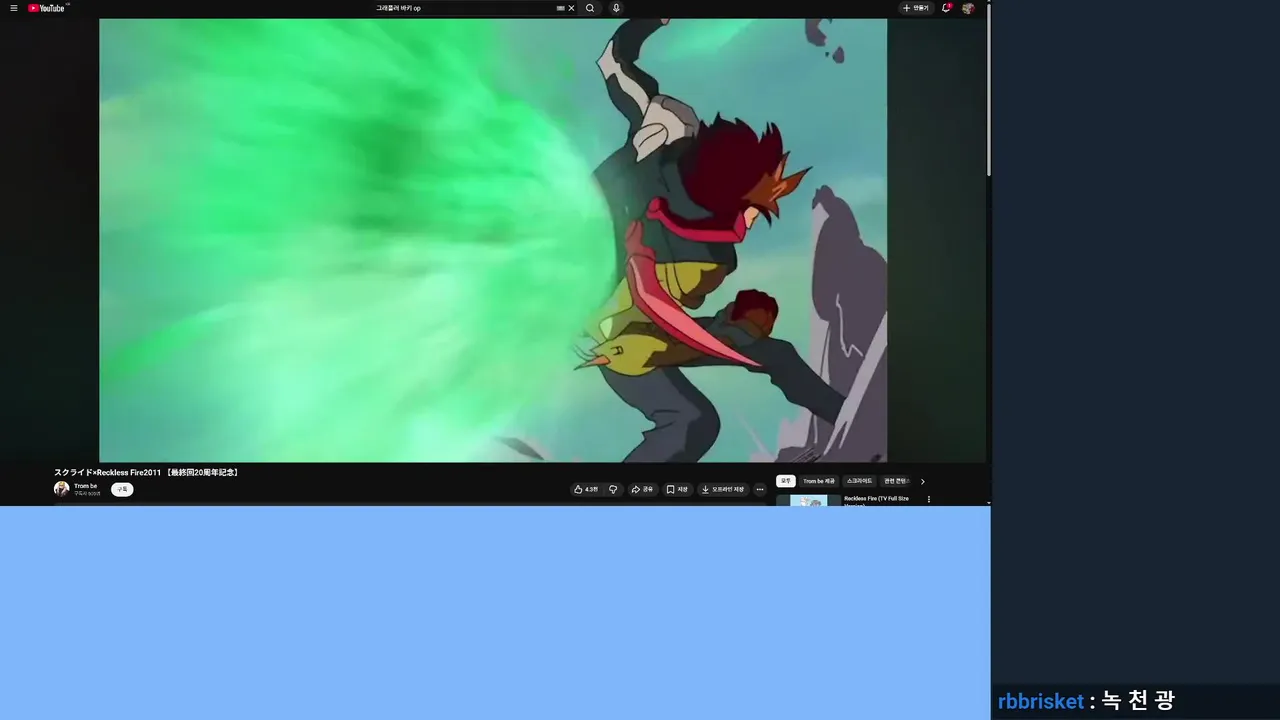The width and height of the screenshot is (1280, 720).
Task: Open the Trom be channel avatar
Action: tap(62, 489)
